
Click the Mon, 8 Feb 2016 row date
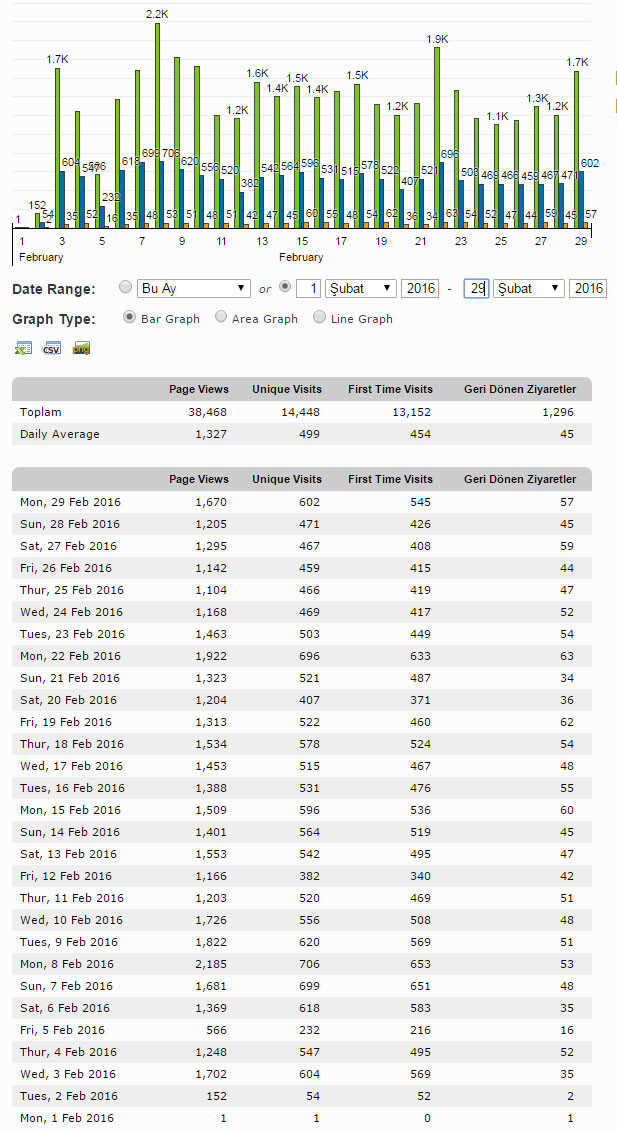66,964
